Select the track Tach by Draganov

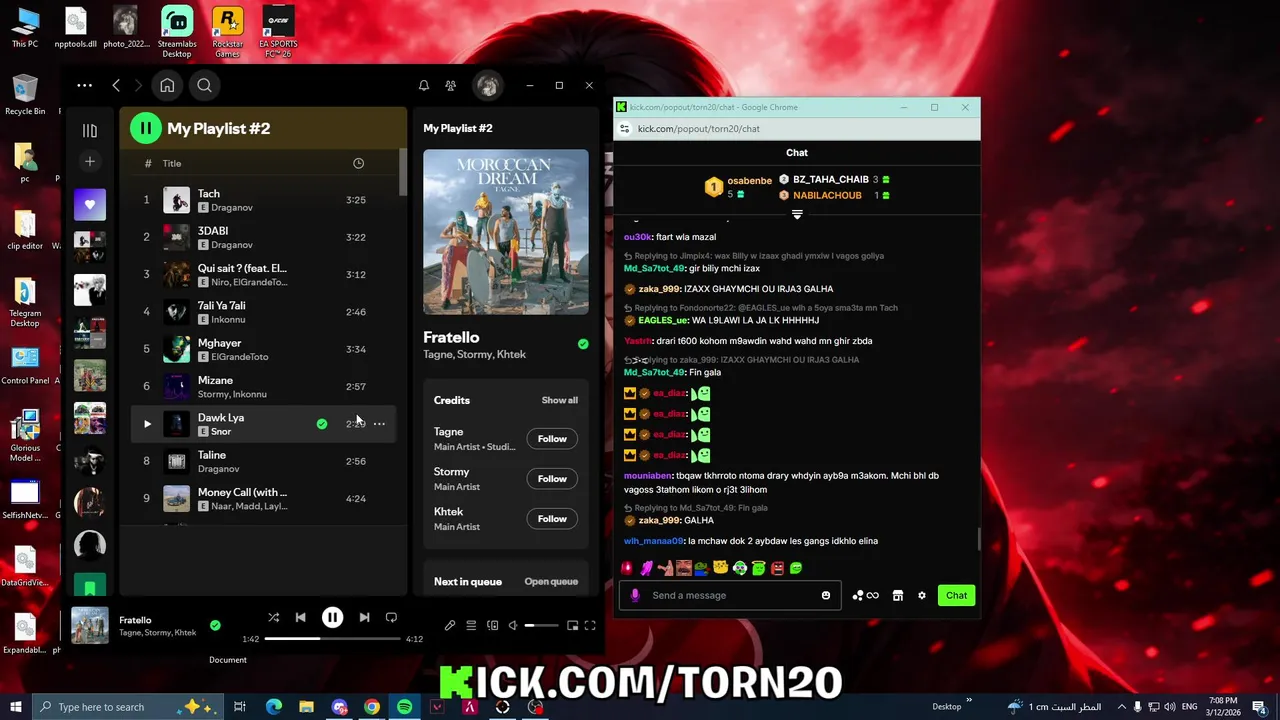(263, 200)
